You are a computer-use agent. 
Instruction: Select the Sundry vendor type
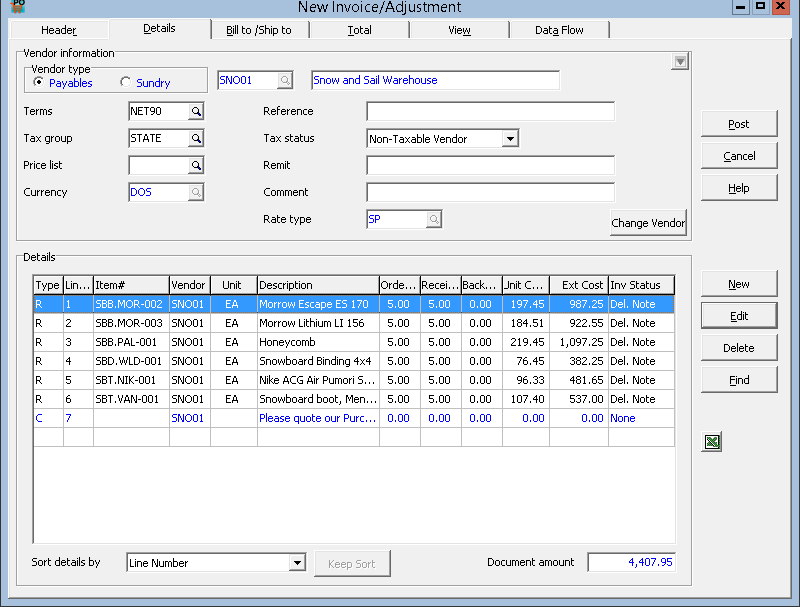[x=126, y=83]
